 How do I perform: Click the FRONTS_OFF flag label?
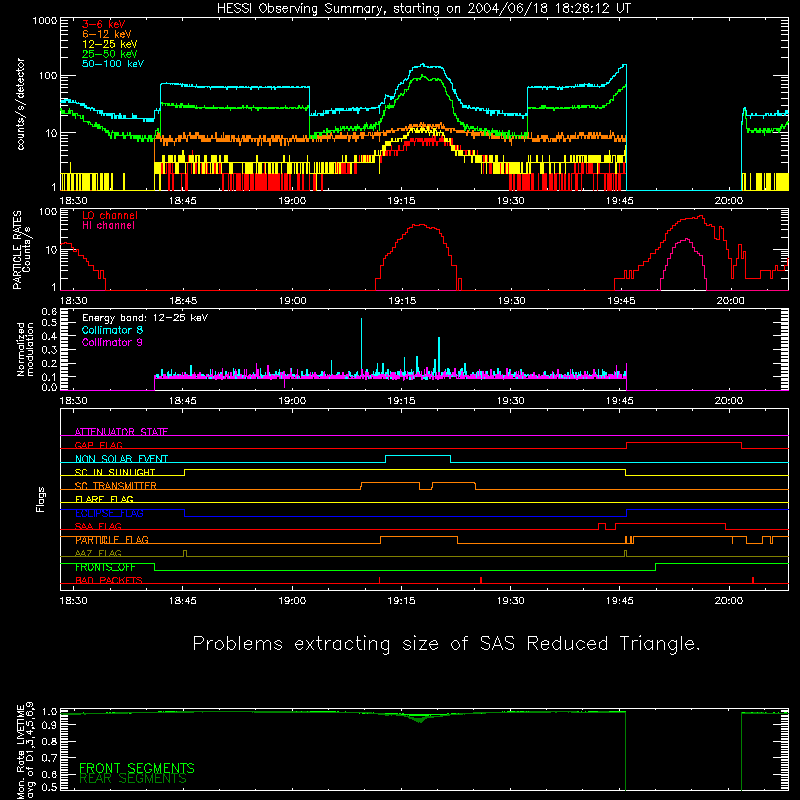[105, 567]
